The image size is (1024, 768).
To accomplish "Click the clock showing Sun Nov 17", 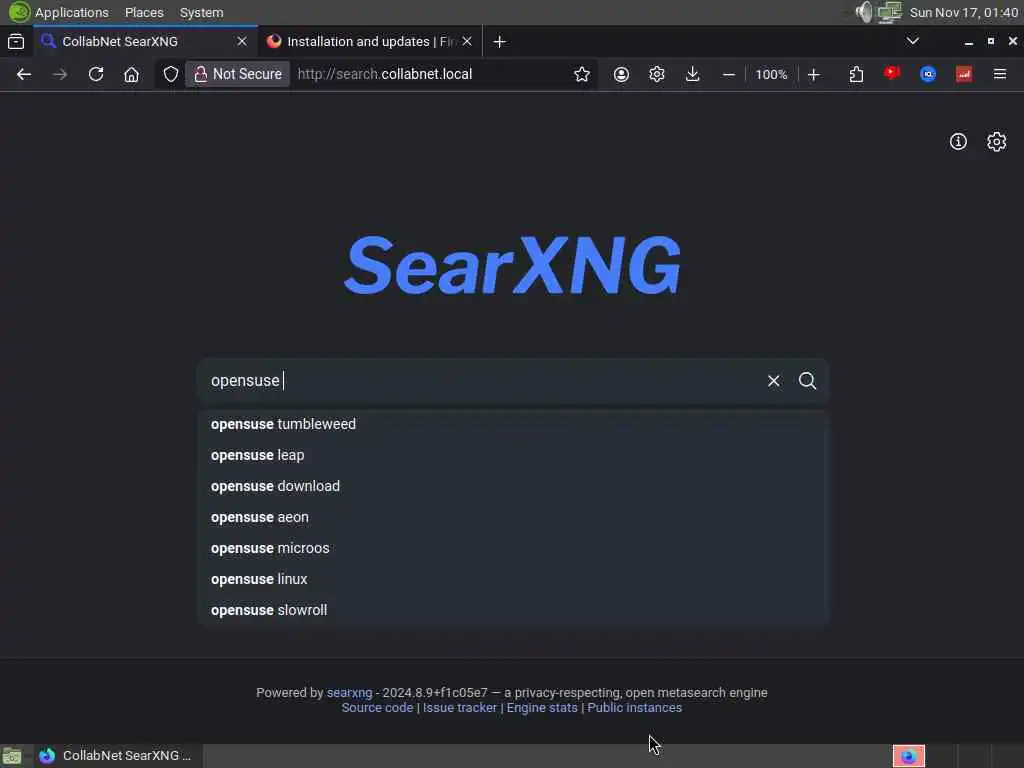I will pyautogui.click(x=964, y=12).
